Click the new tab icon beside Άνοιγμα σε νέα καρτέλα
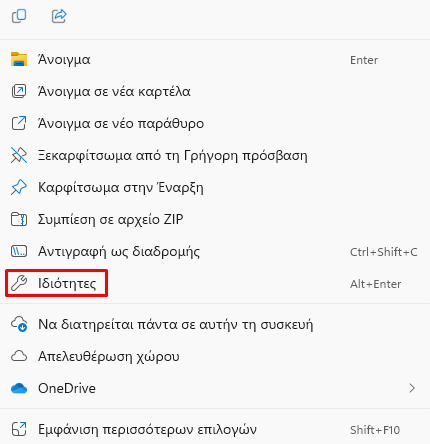Viewport: 430px width, 444px height. 19,91
